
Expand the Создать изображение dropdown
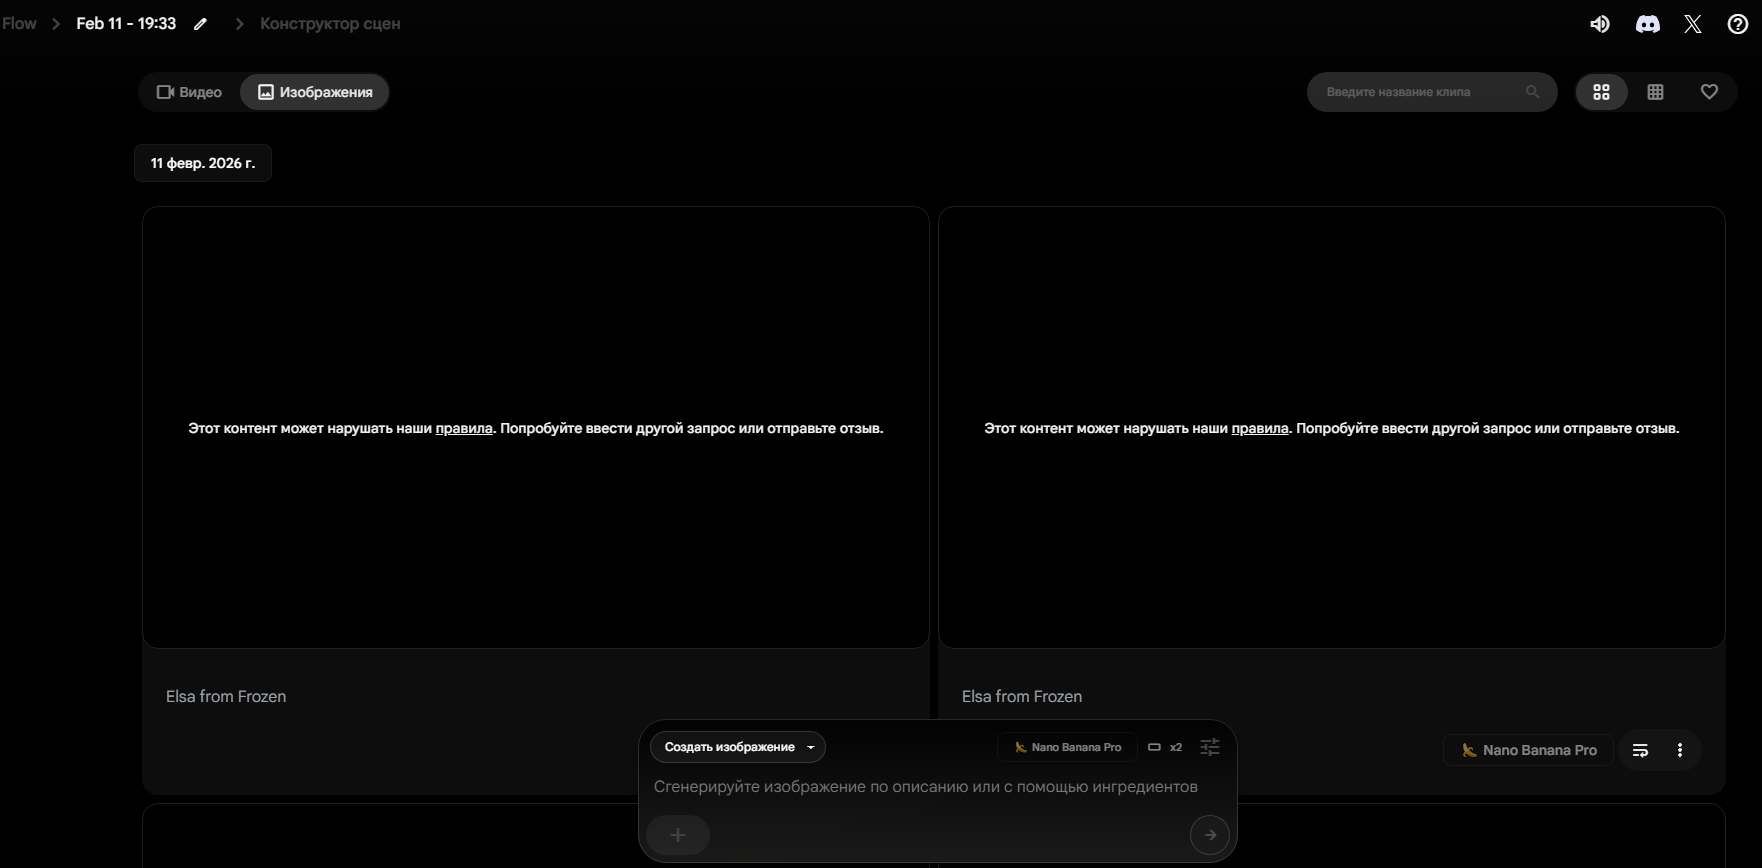pos(738,747)
